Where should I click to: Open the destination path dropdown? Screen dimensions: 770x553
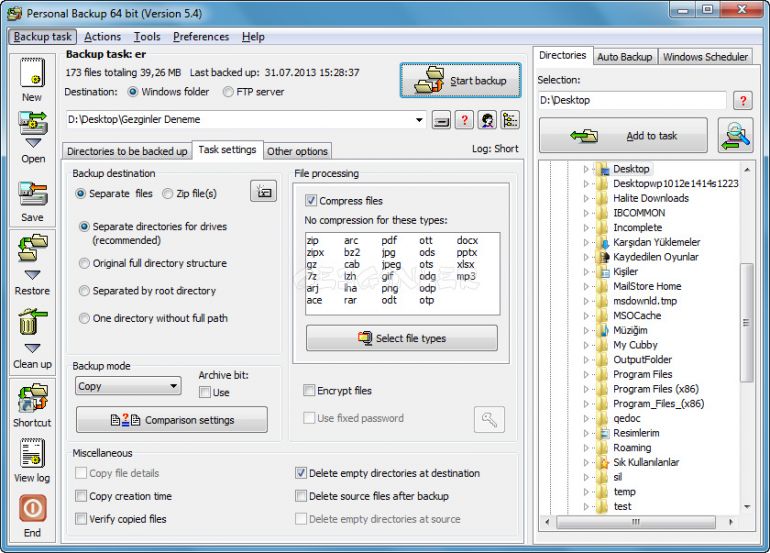click(419, 120)
